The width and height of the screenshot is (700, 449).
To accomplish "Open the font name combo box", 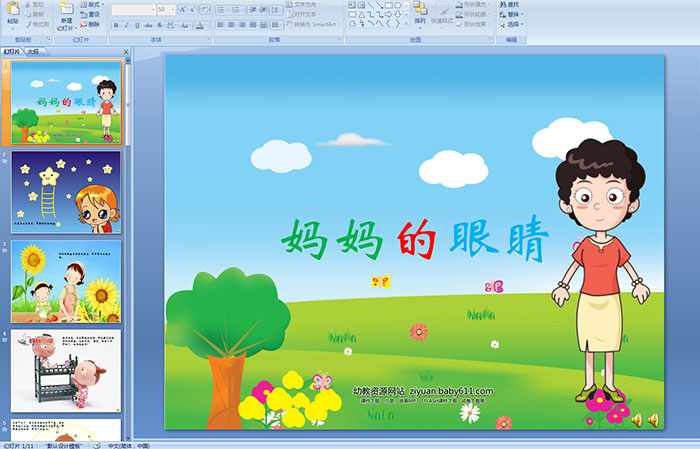I will (133, 9).
